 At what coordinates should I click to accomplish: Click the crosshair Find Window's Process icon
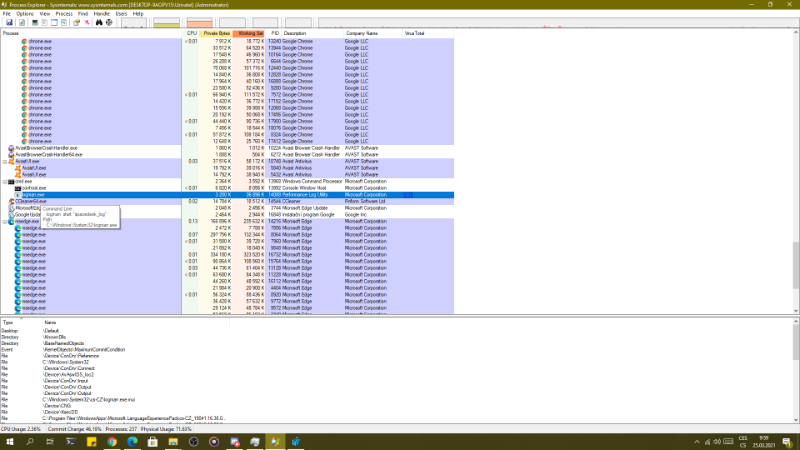click(x=109, y=22)
